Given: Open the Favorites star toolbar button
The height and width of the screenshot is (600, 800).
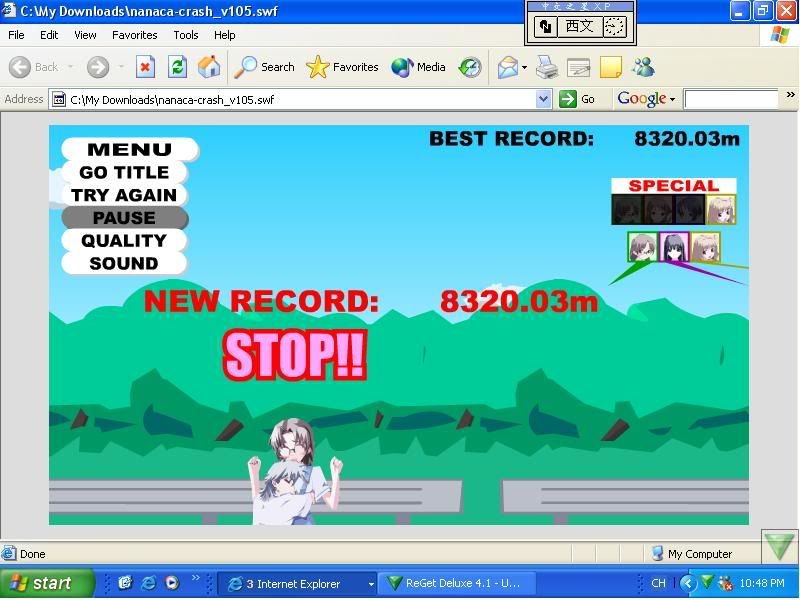Looking at the screenshot, I should pyautogui.click(x=342, y=67).
